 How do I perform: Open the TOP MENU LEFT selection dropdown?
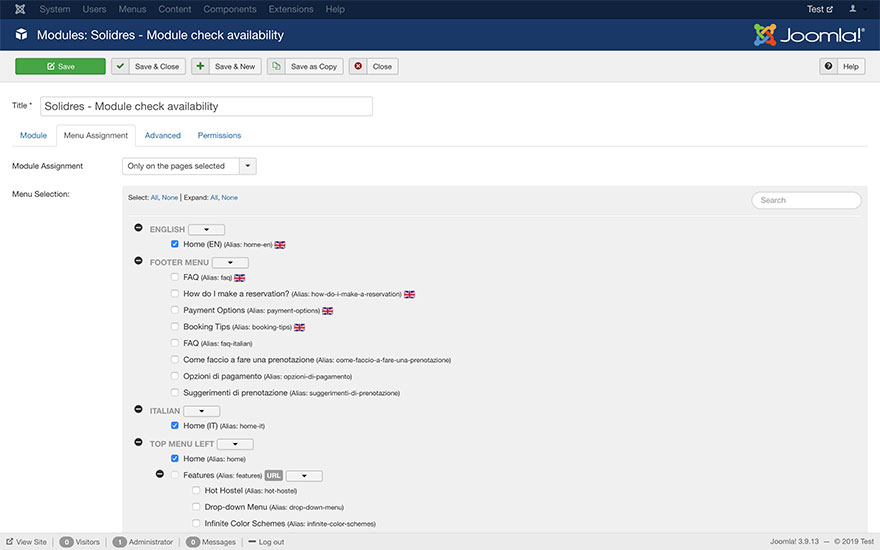235,444
